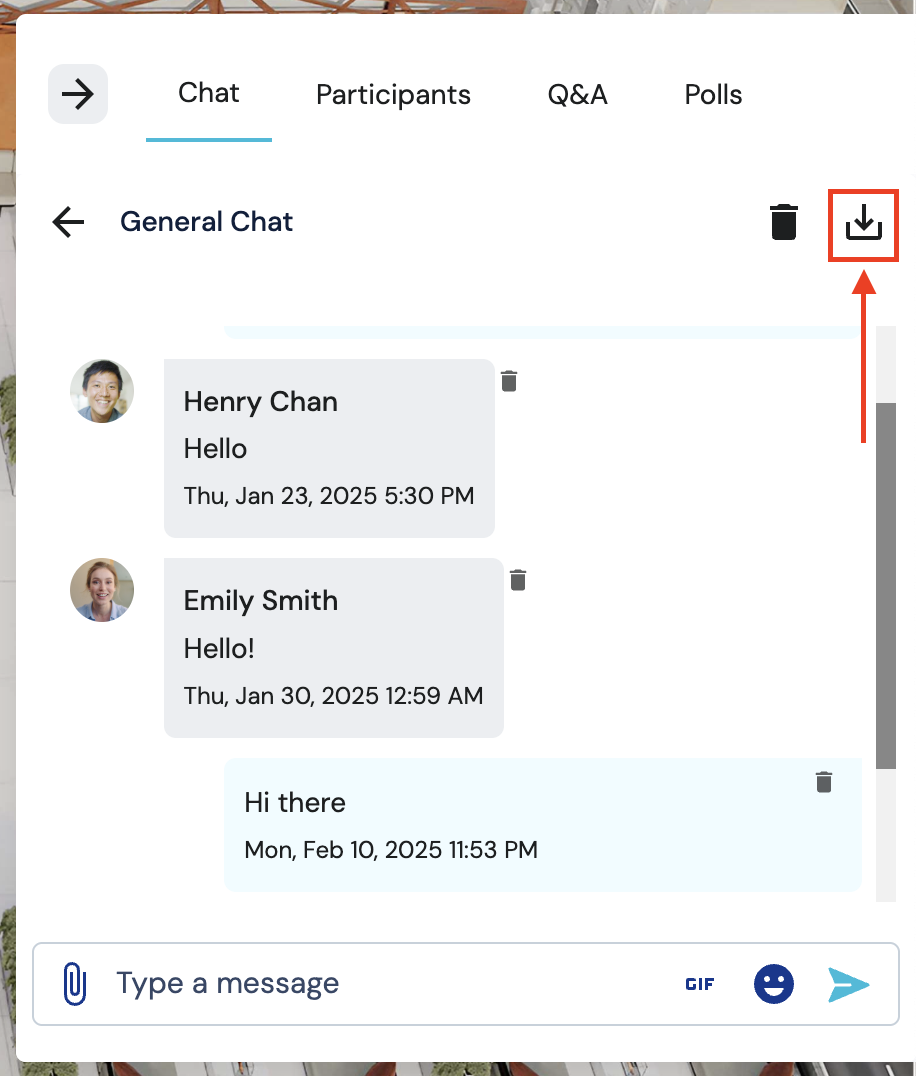
Task: Delete all General Chat messages
Action: coord(784,222)
